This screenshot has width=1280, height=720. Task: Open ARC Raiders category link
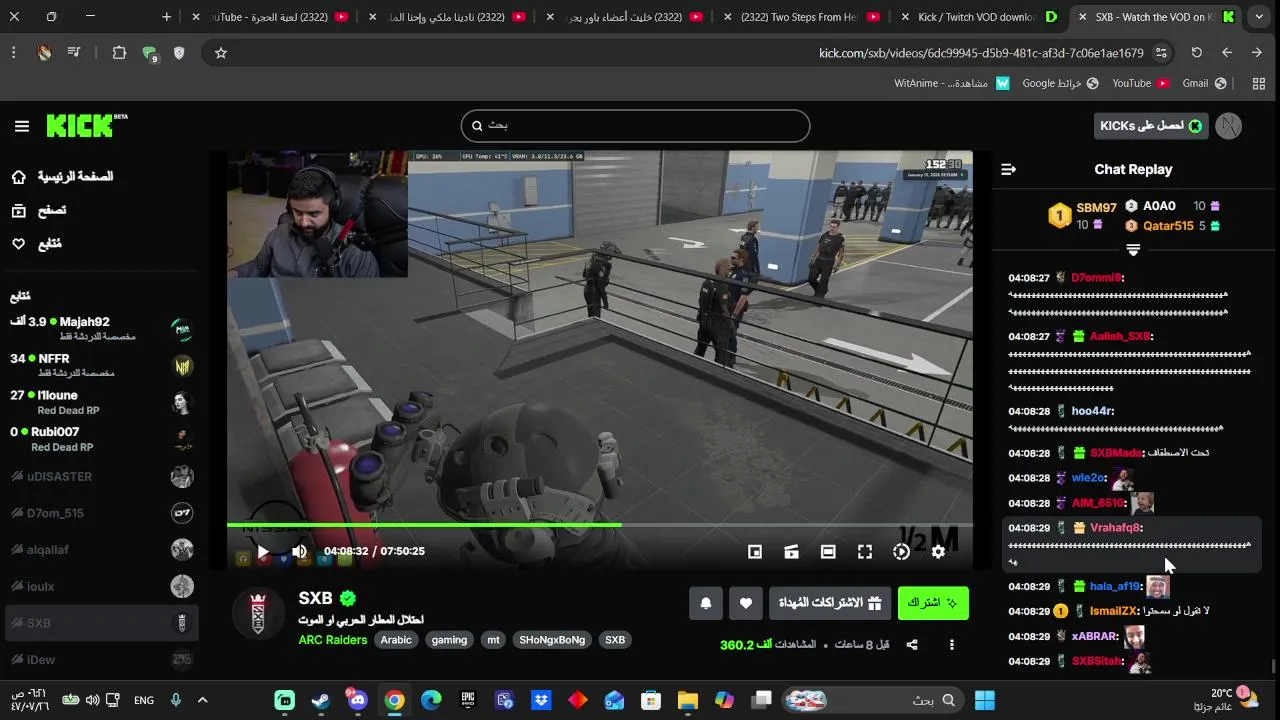click(x=333, y=640)
